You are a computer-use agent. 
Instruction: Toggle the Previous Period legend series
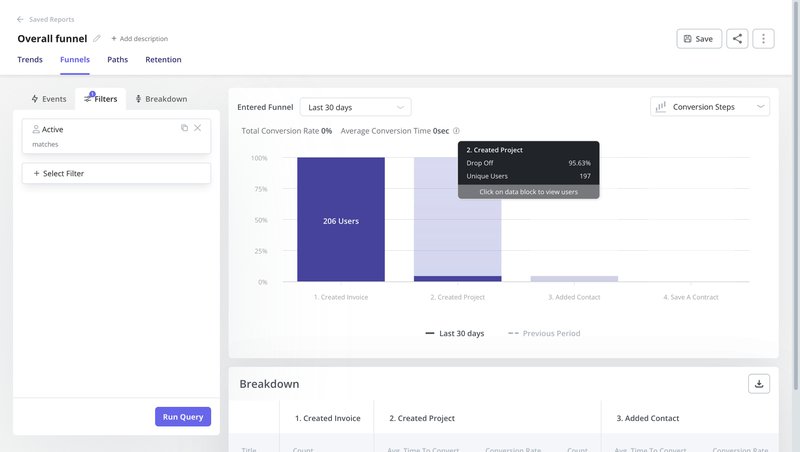tap(544, 333)
